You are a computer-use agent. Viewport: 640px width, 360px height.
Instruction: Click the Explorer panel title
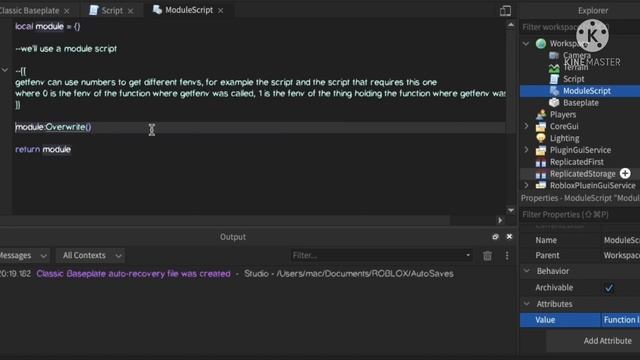click(x=593, y=11)
